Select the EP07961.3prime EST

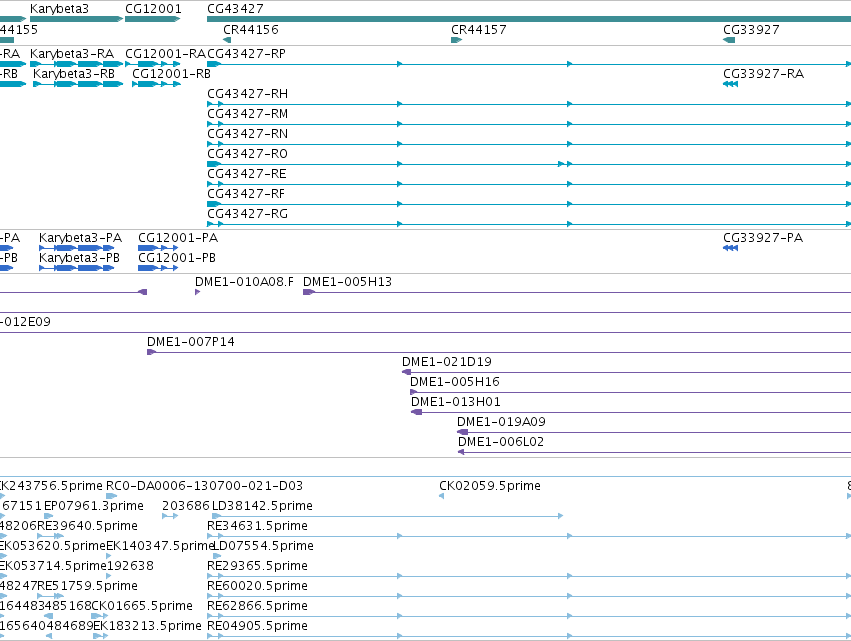pyautogui.click(x=48, y=516)
